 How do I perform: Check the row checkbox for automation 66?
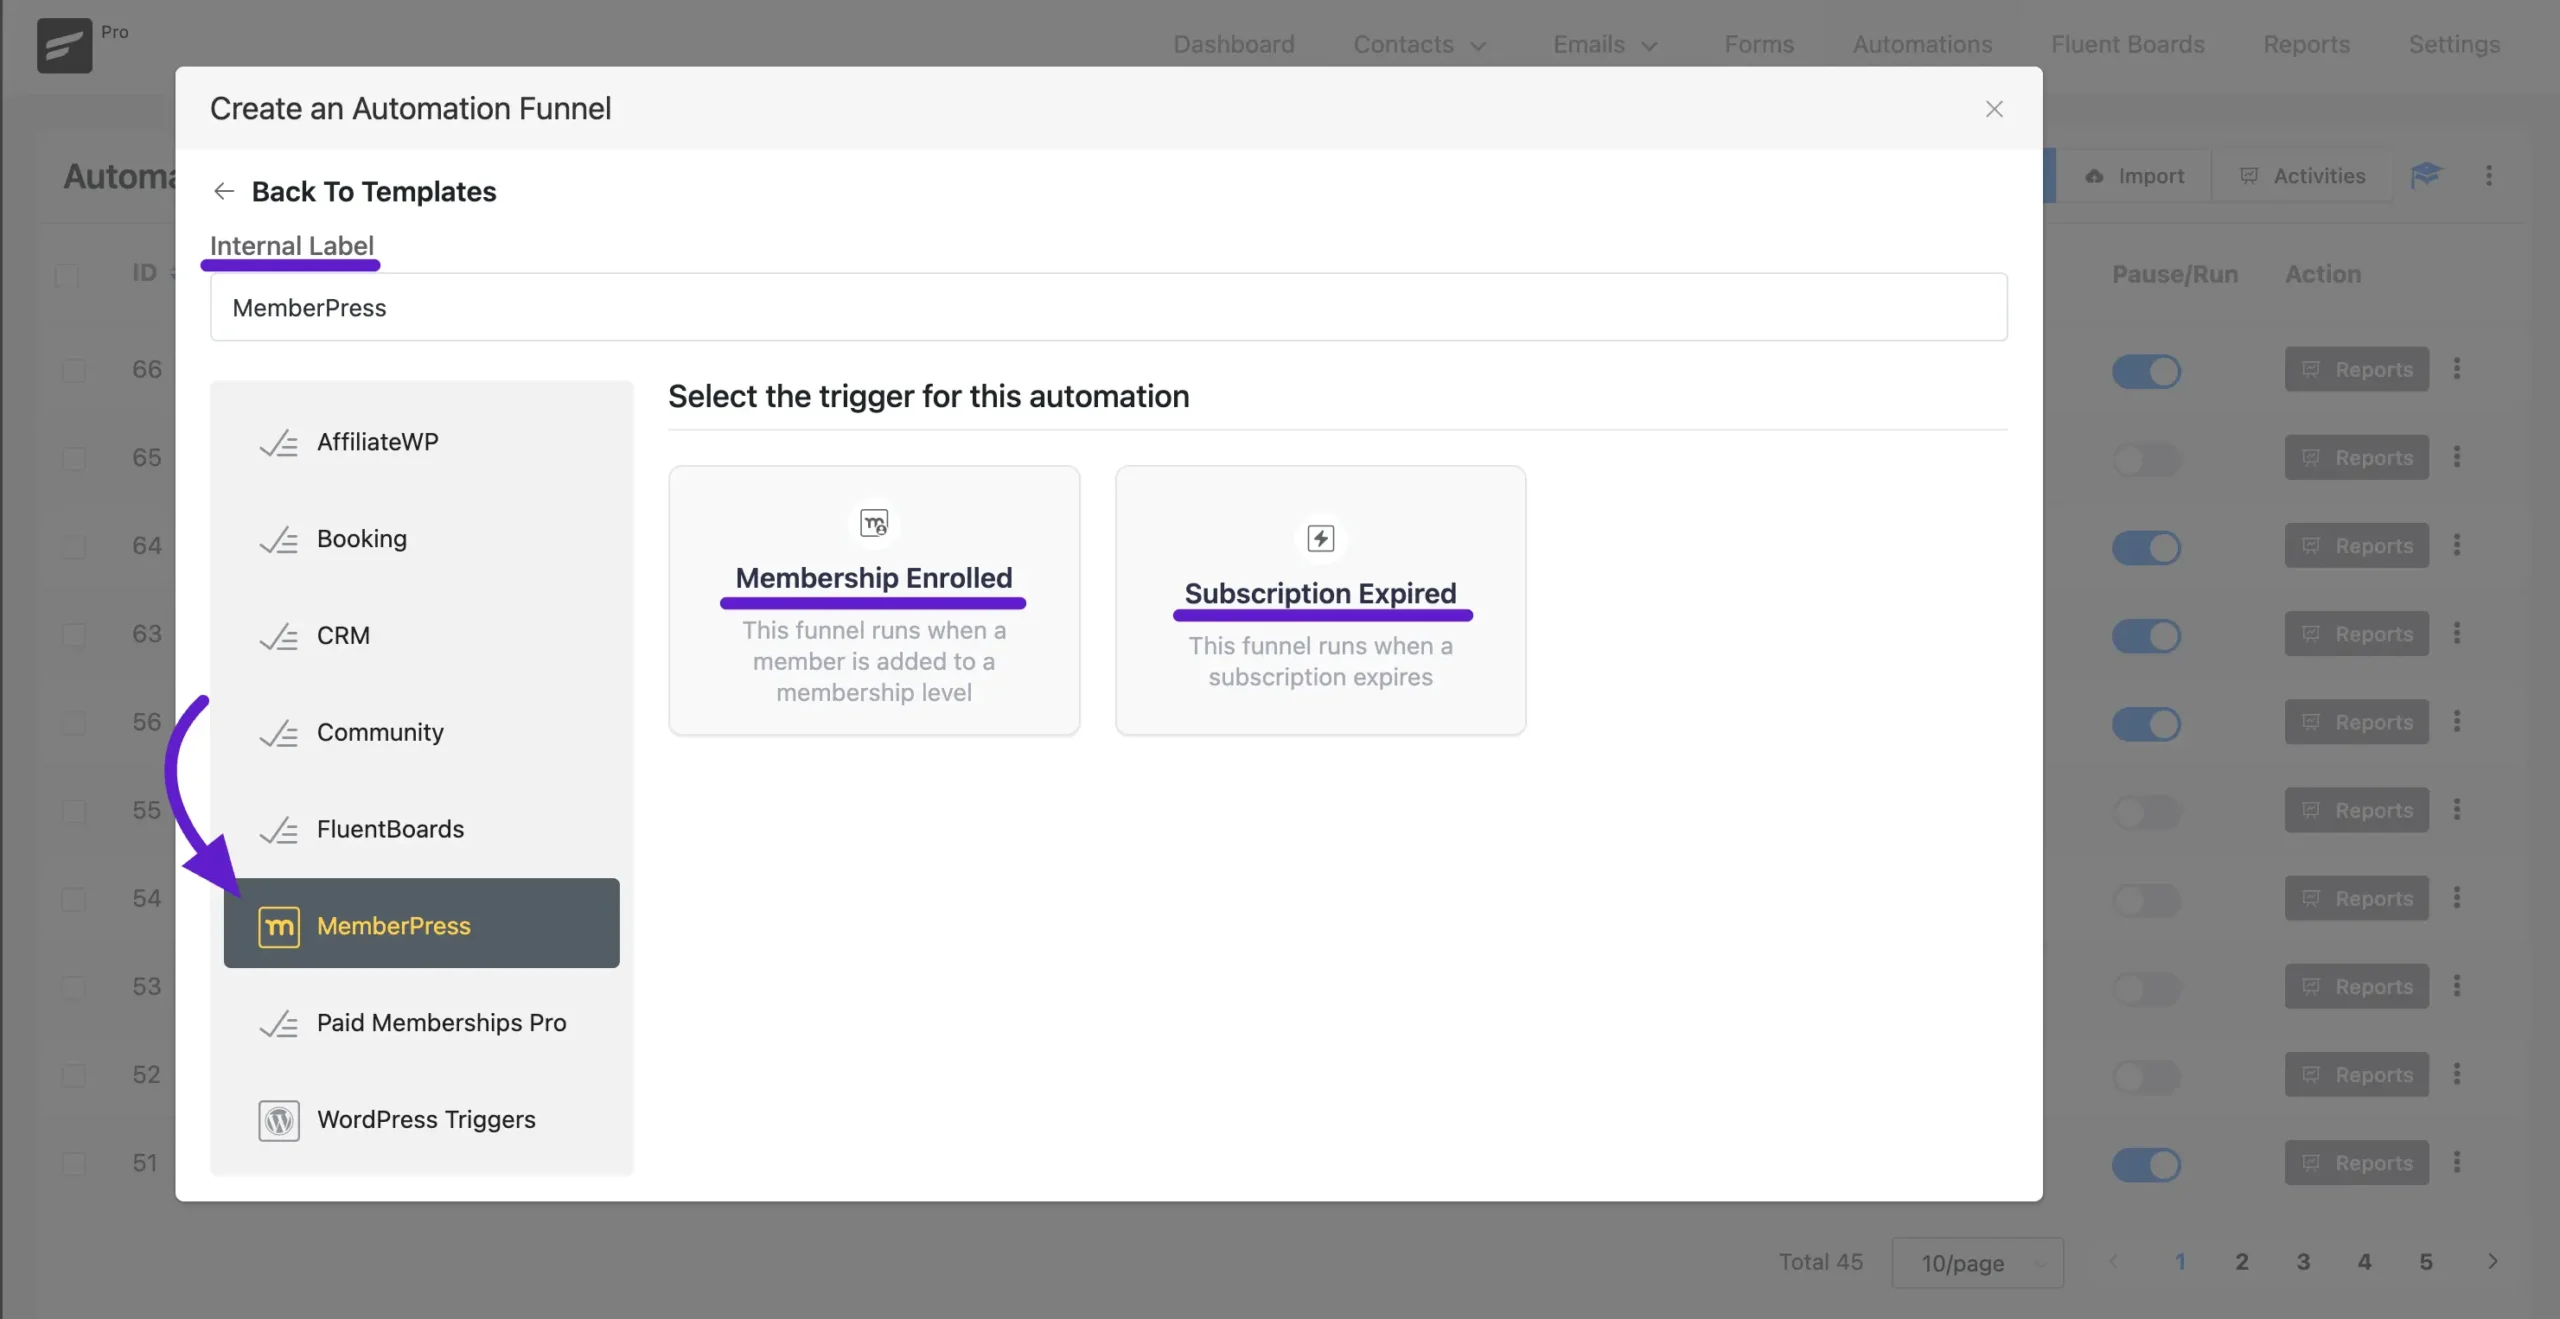[x=73, y=371]
